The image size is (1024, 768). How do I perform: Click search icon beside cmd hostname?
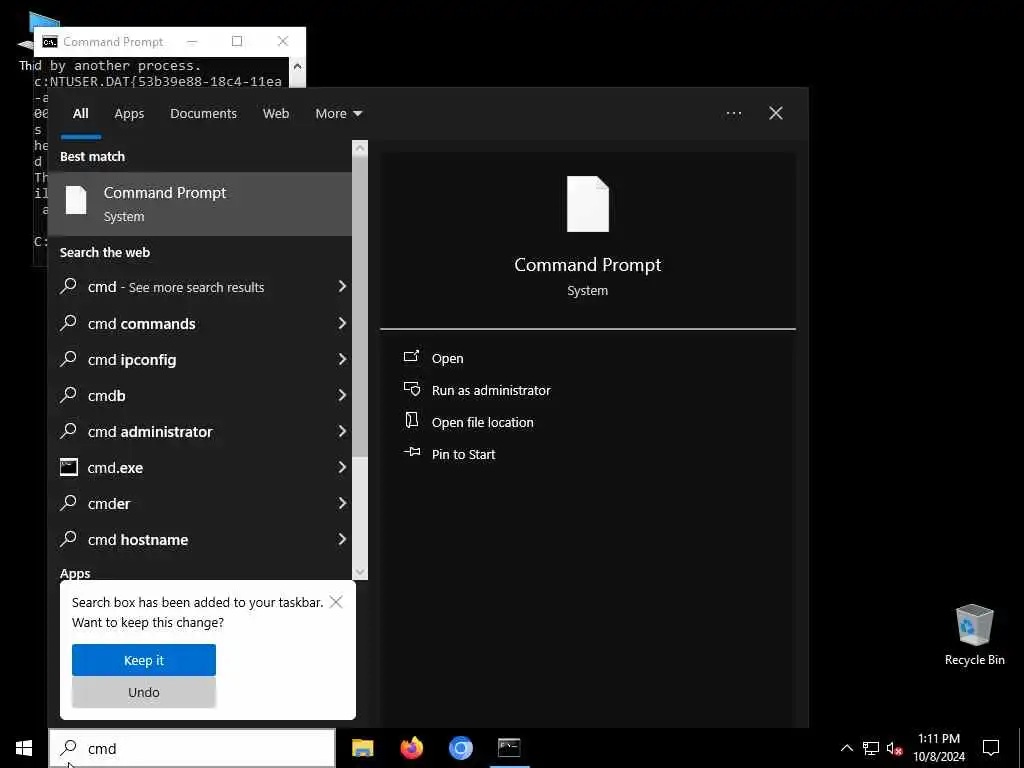pyautogui.click(x=68, y=539)
